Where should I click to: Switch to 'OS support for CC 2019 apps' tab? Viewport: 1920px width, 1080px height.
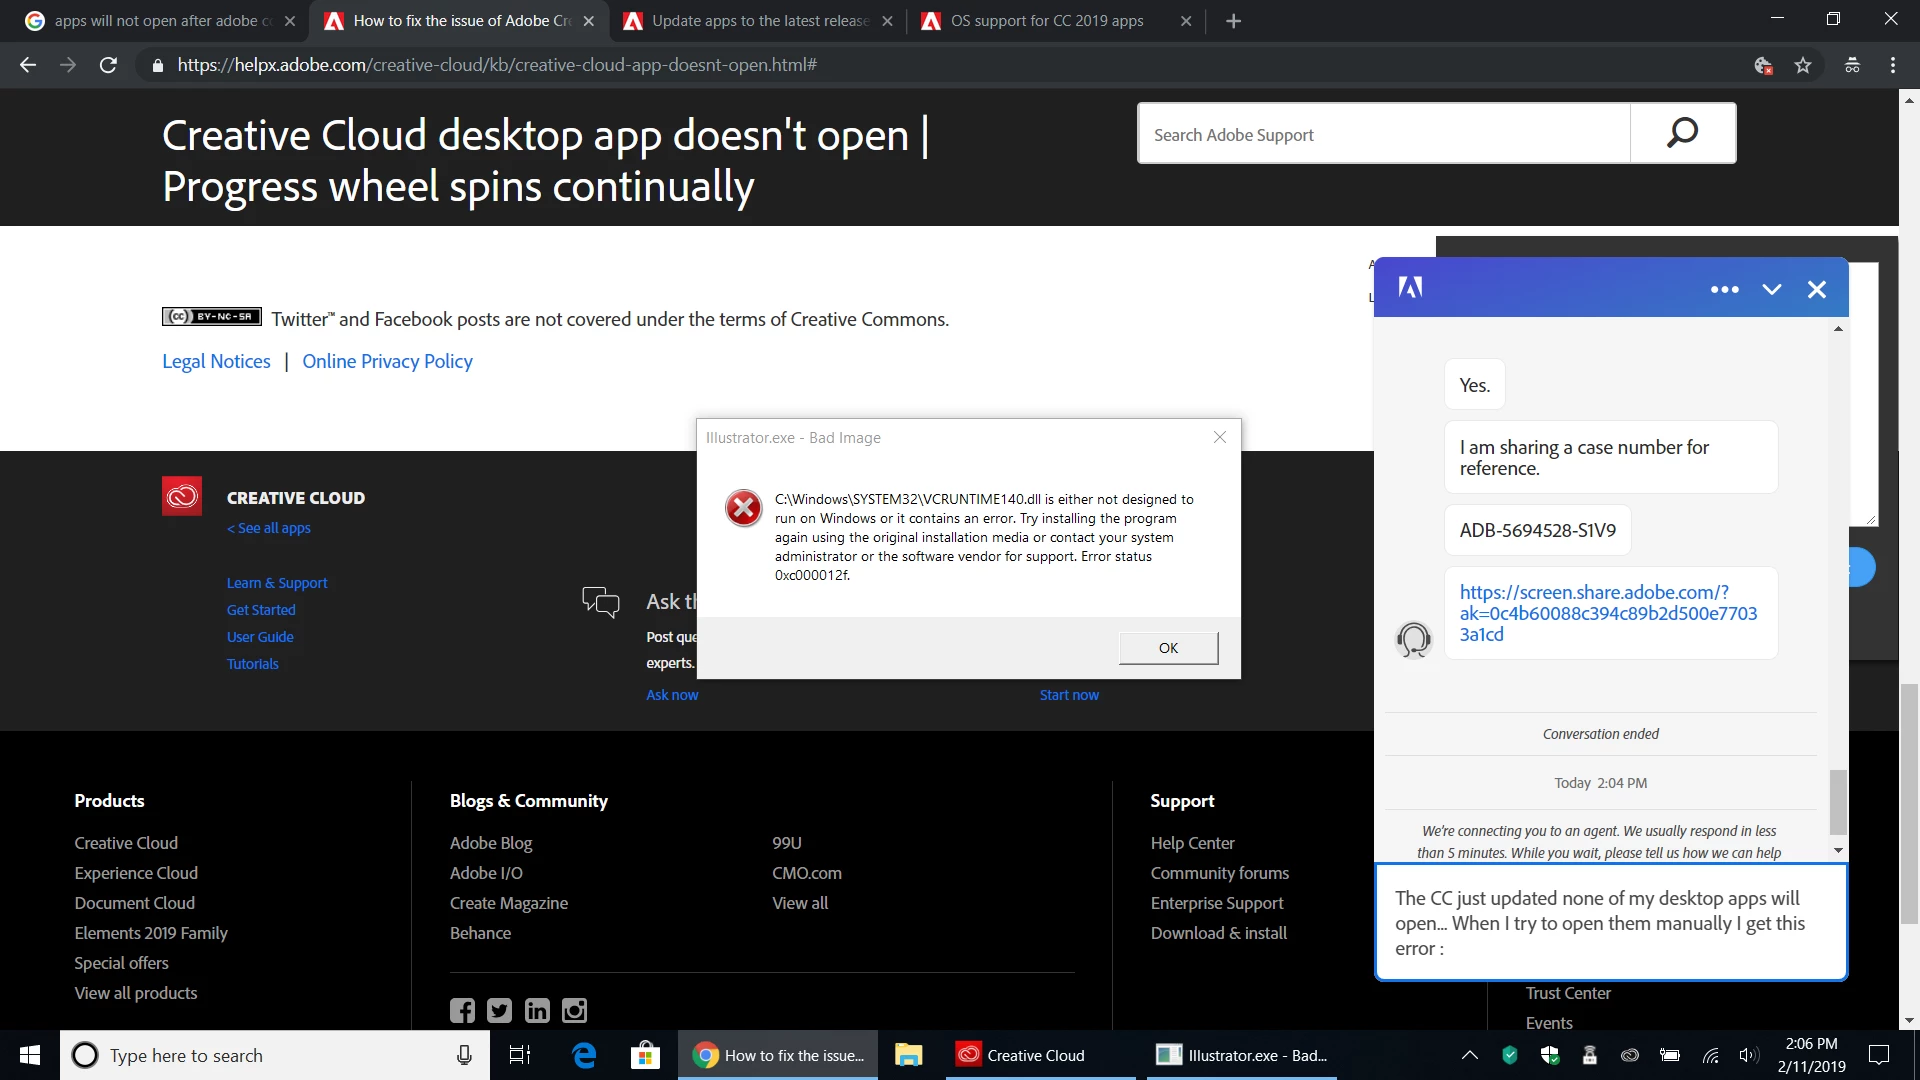1046,21
